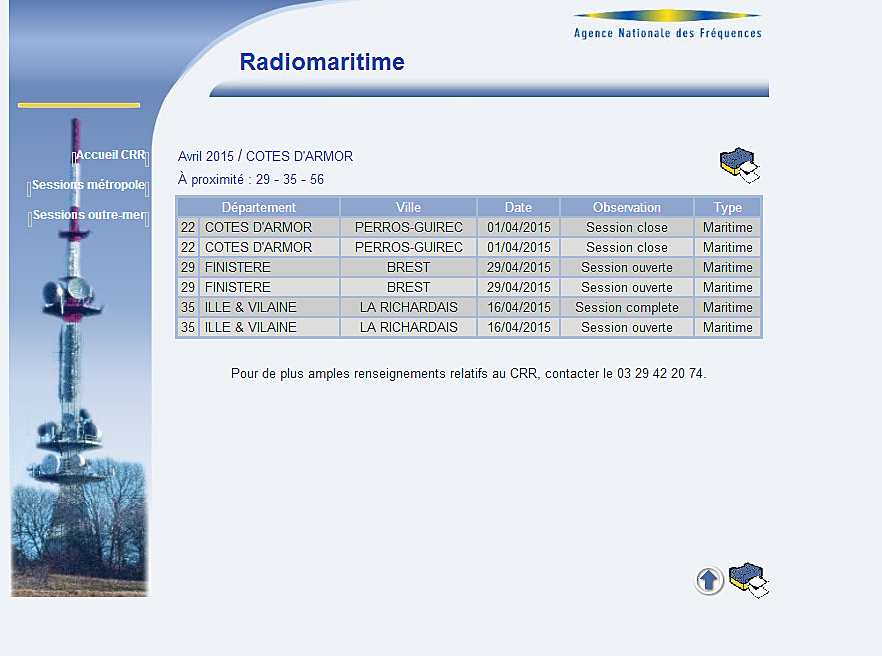
Task: Open the Accueil CRR menu link
Action: [x=110, y=155]
